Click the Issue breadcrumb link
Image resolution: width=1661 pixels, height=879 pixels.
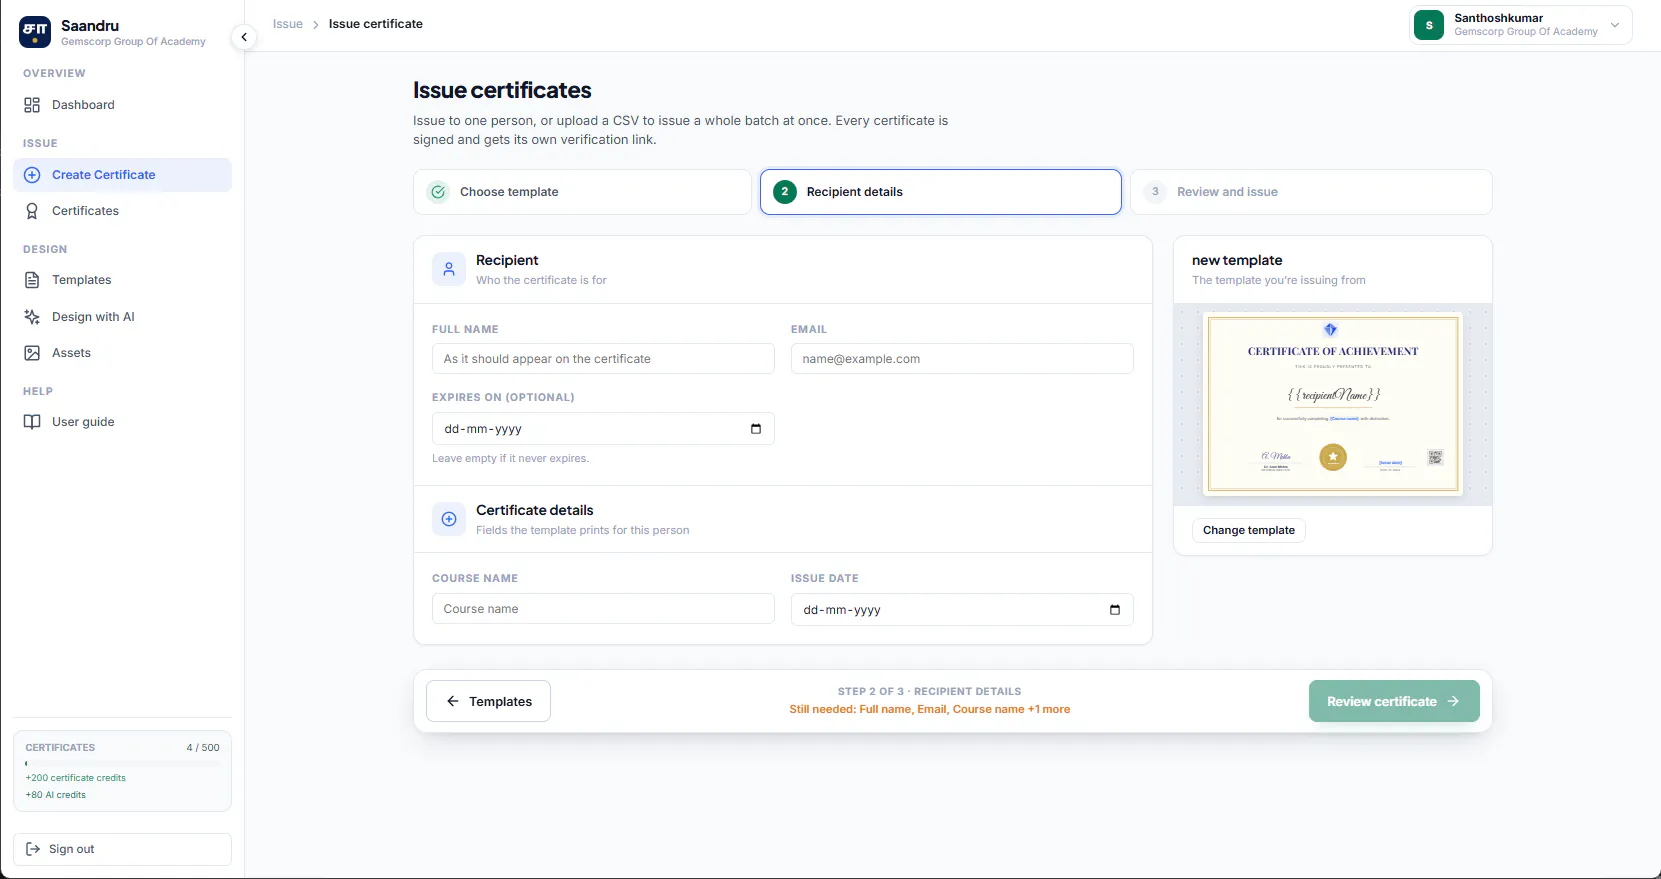click(x=288, y=24)
